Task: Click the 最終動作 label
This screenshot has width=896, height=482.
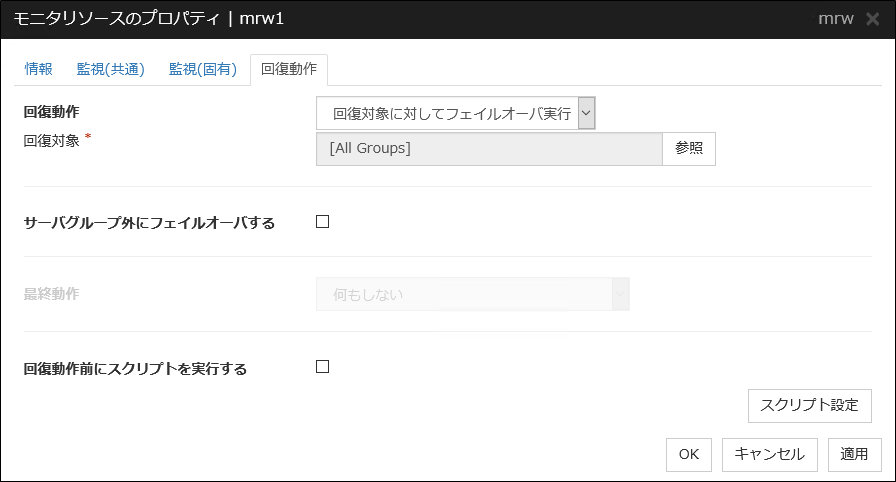Action: tap(51, 294)
